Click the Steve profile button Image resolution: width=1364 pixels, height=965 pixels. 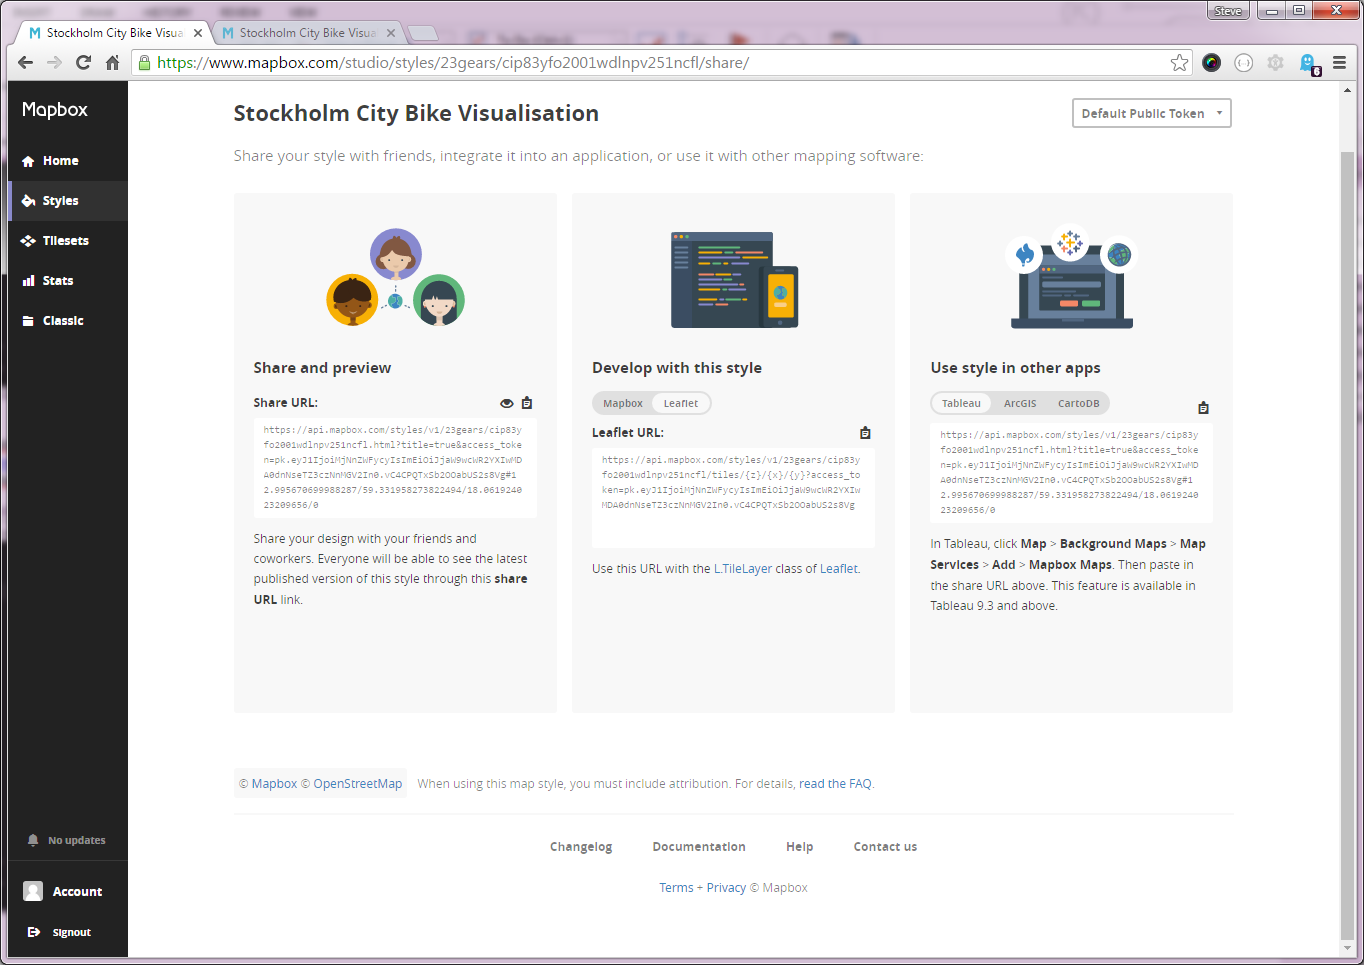[1228, 11]
